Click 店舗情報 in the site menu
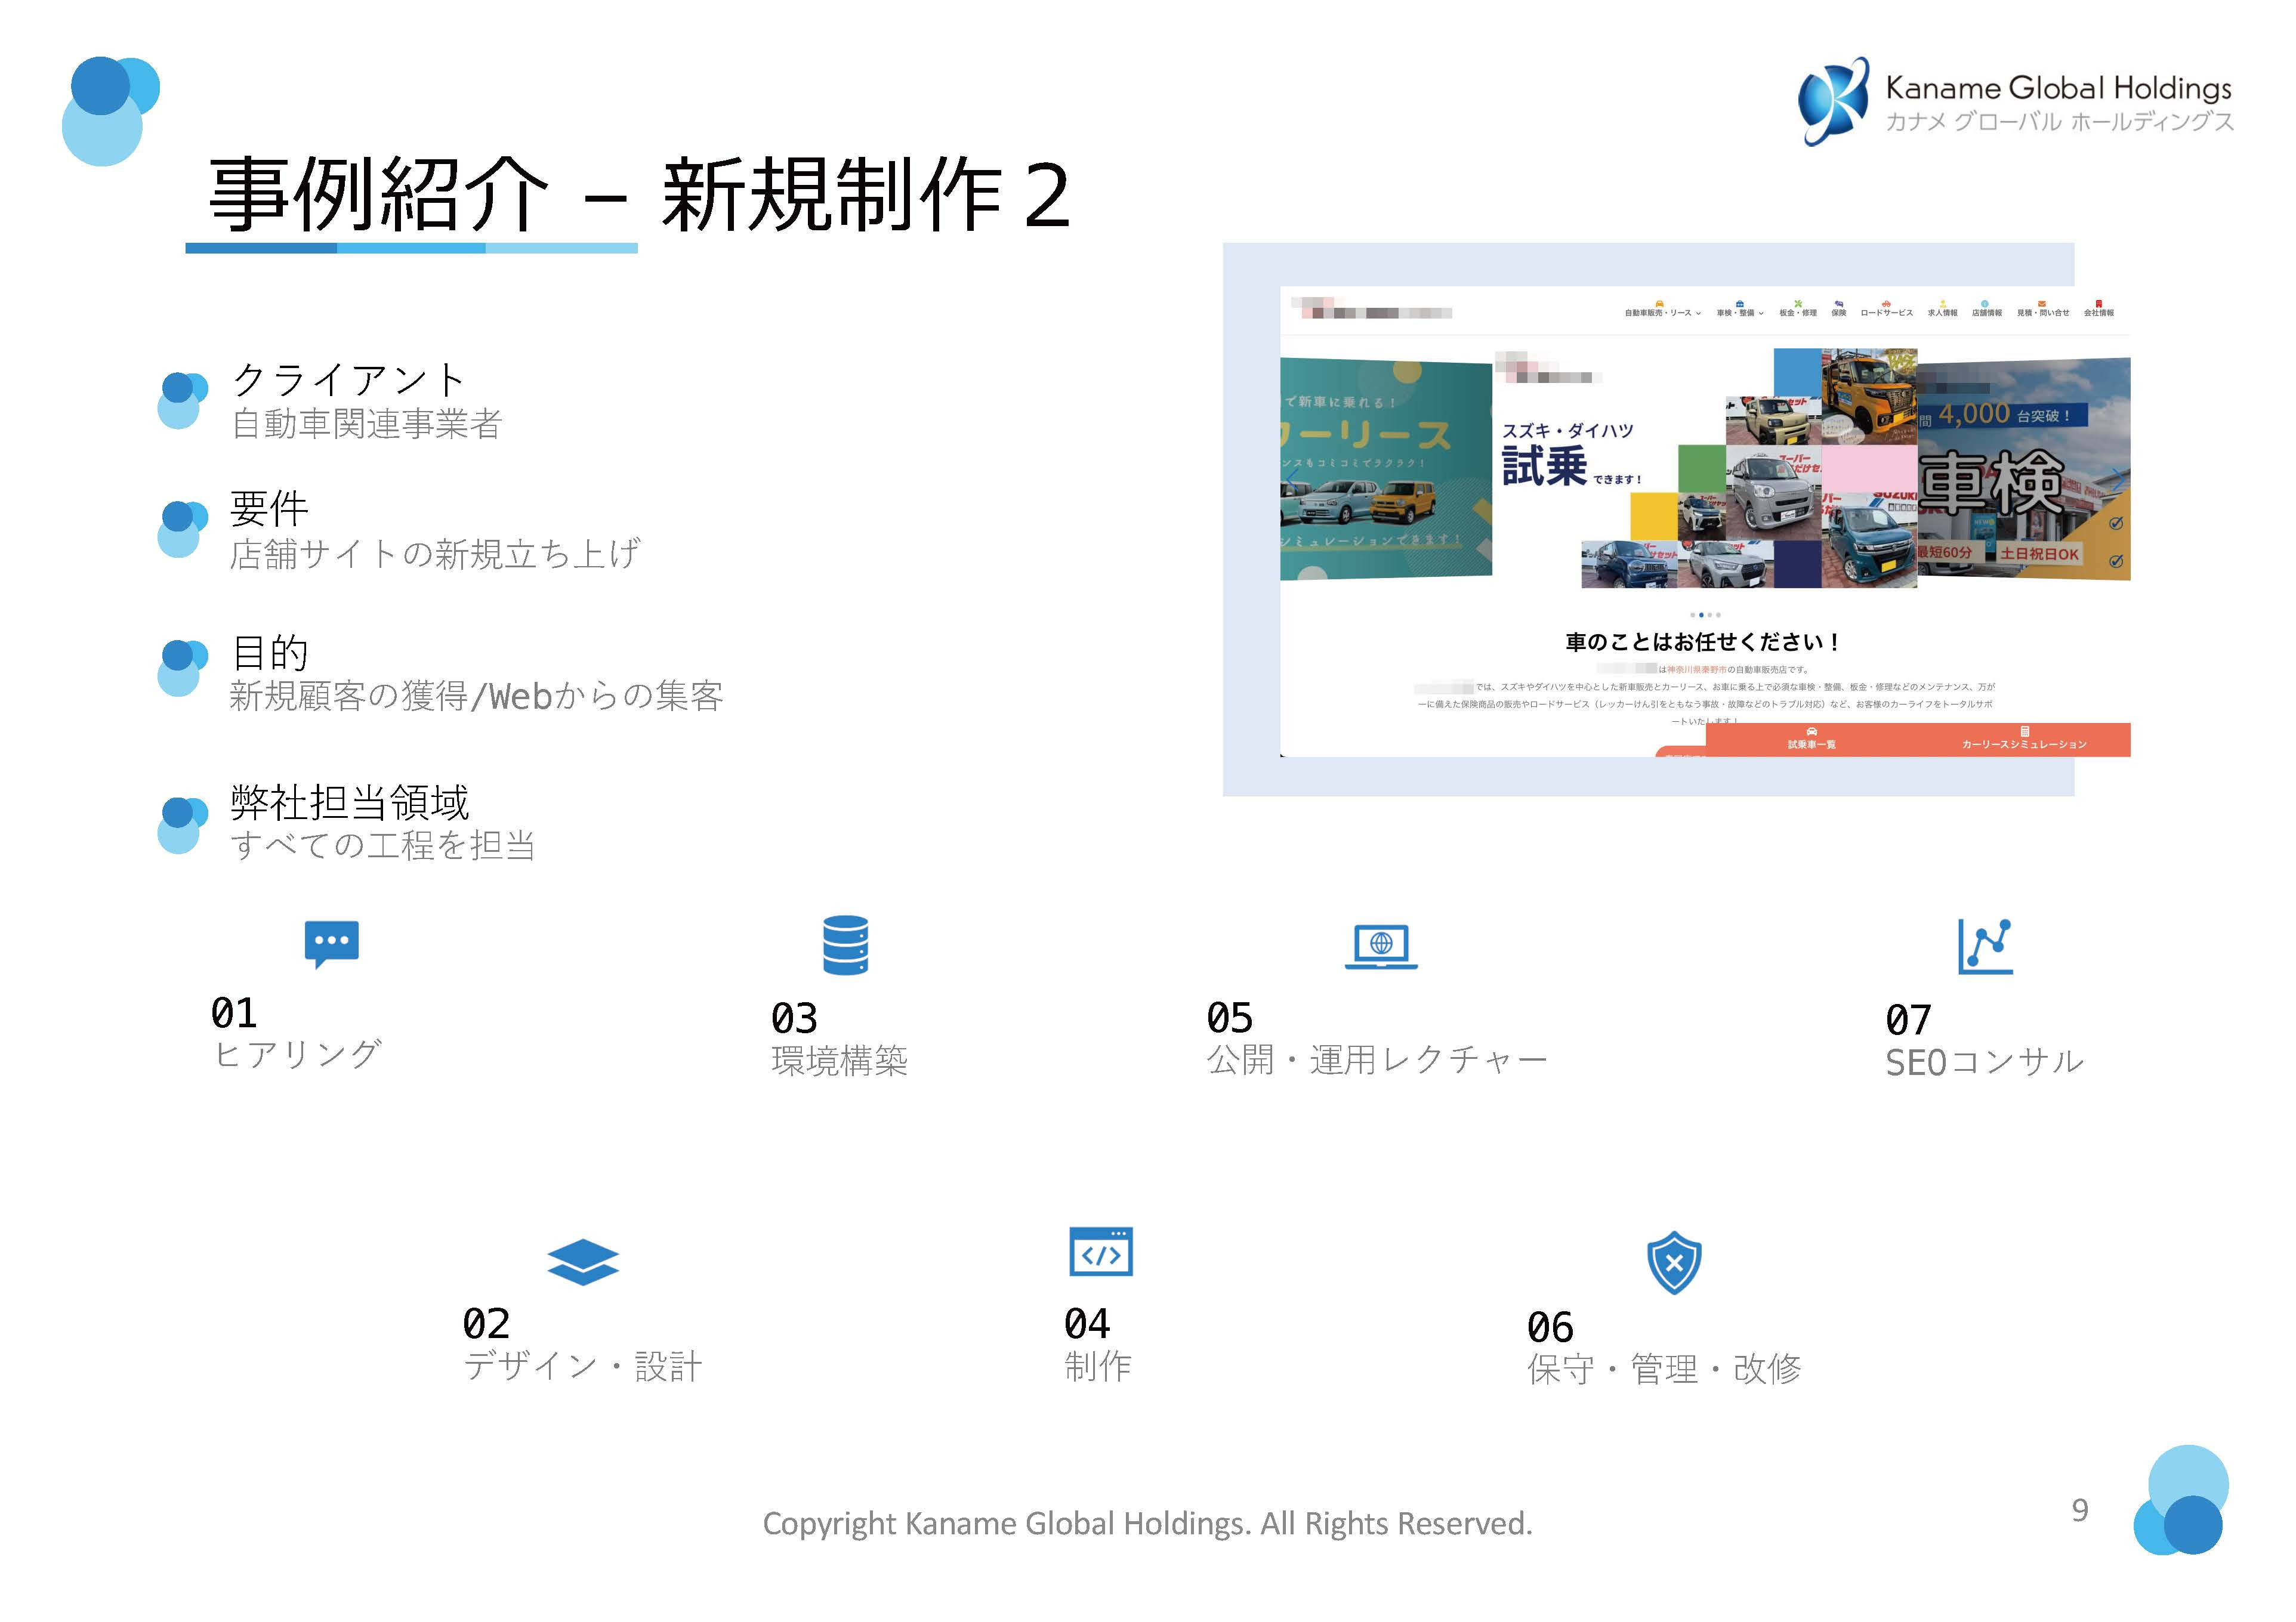2296x1622 pixels. coord(1988,313)
